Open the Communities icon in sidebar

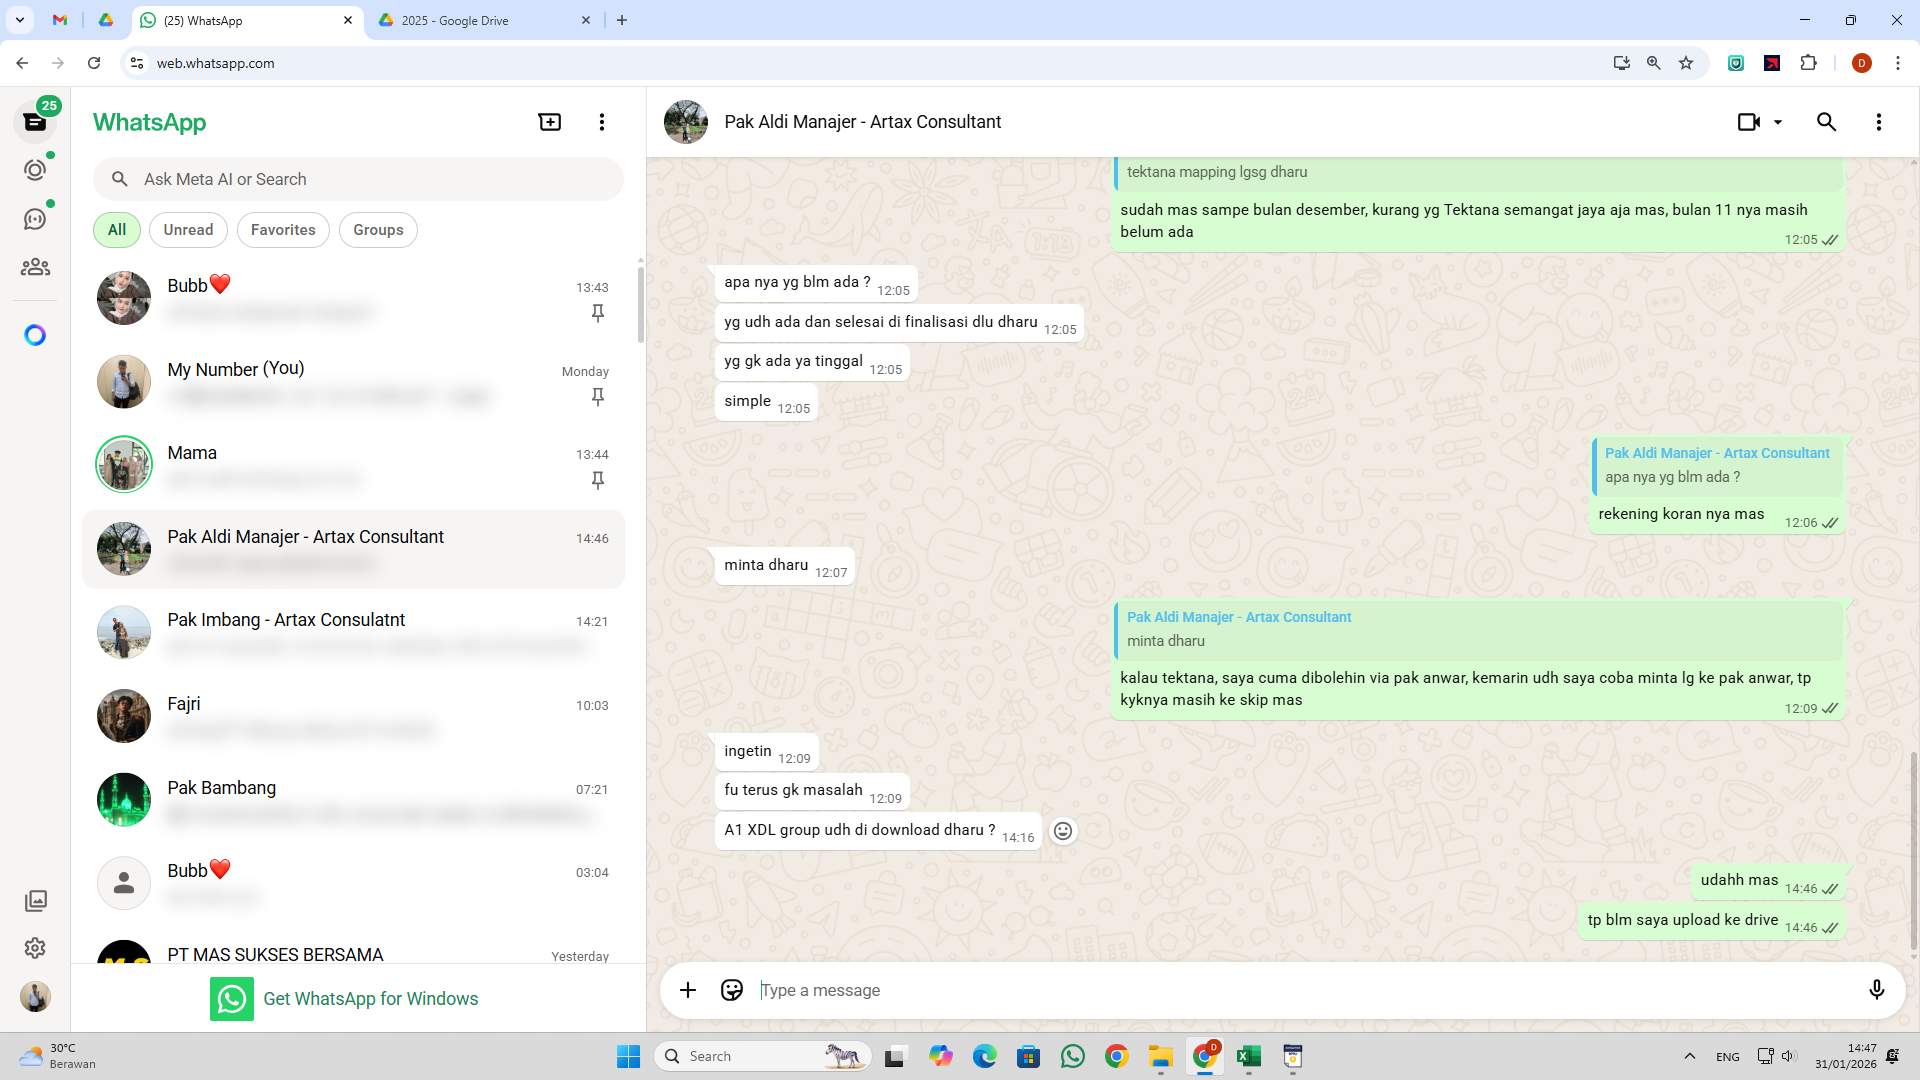point(35,266)
